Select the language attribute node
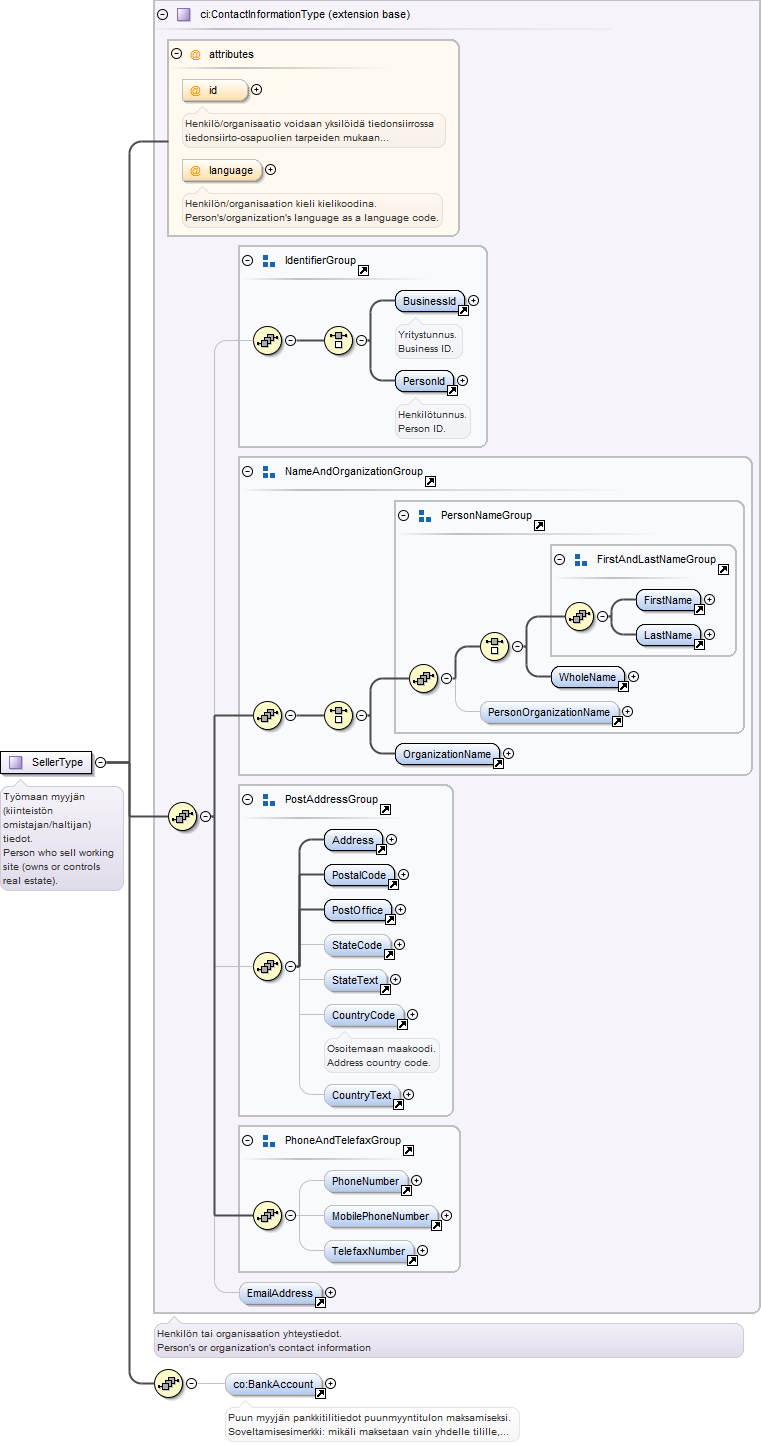This screenshot has width=762, height=1445. click(222, 170)
